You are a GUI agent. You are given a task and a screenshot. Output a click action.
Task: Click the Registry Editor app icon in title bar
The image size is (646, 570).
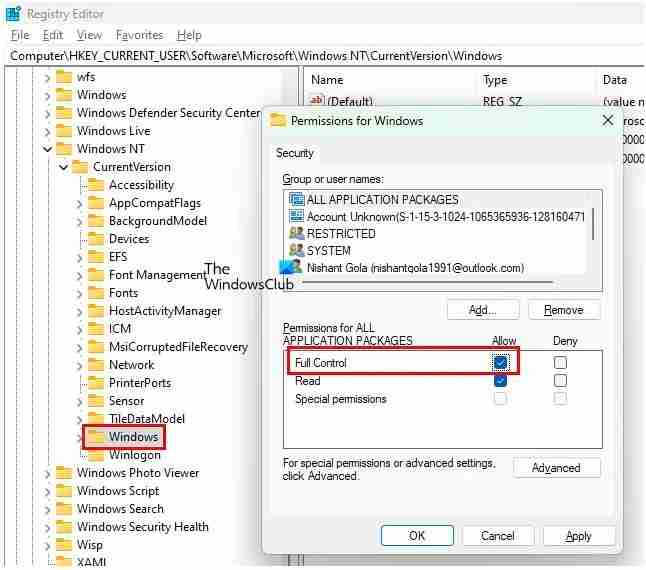pyautogui.click(x=13, y=14)
